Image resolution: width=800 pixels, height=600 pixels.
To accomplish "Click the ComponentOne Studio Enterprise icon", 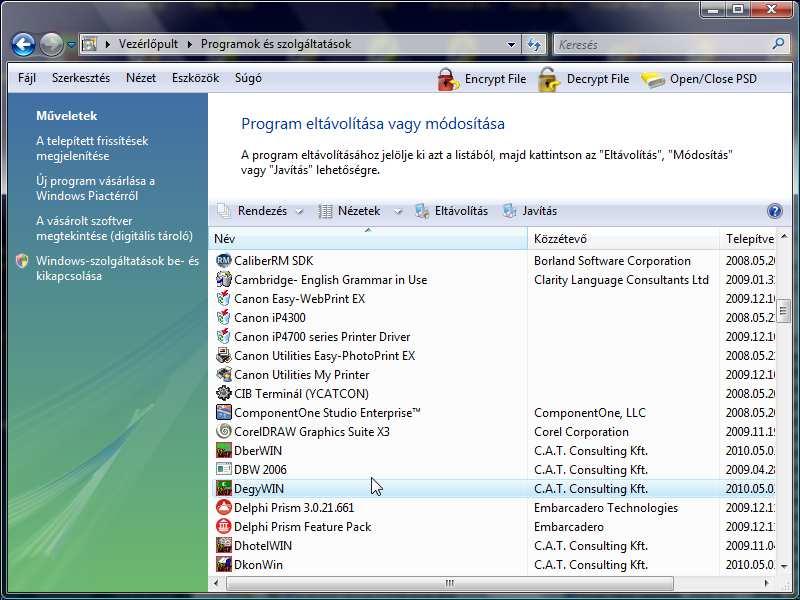I will click(223, 412).
